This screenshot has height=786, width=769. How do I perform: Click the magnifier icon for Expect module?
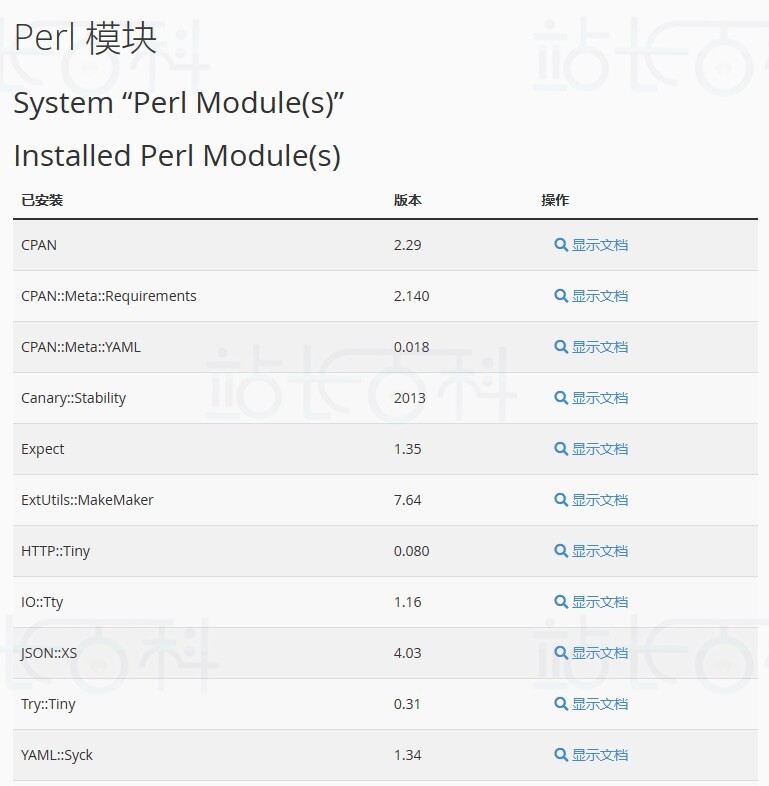point(560,449)
